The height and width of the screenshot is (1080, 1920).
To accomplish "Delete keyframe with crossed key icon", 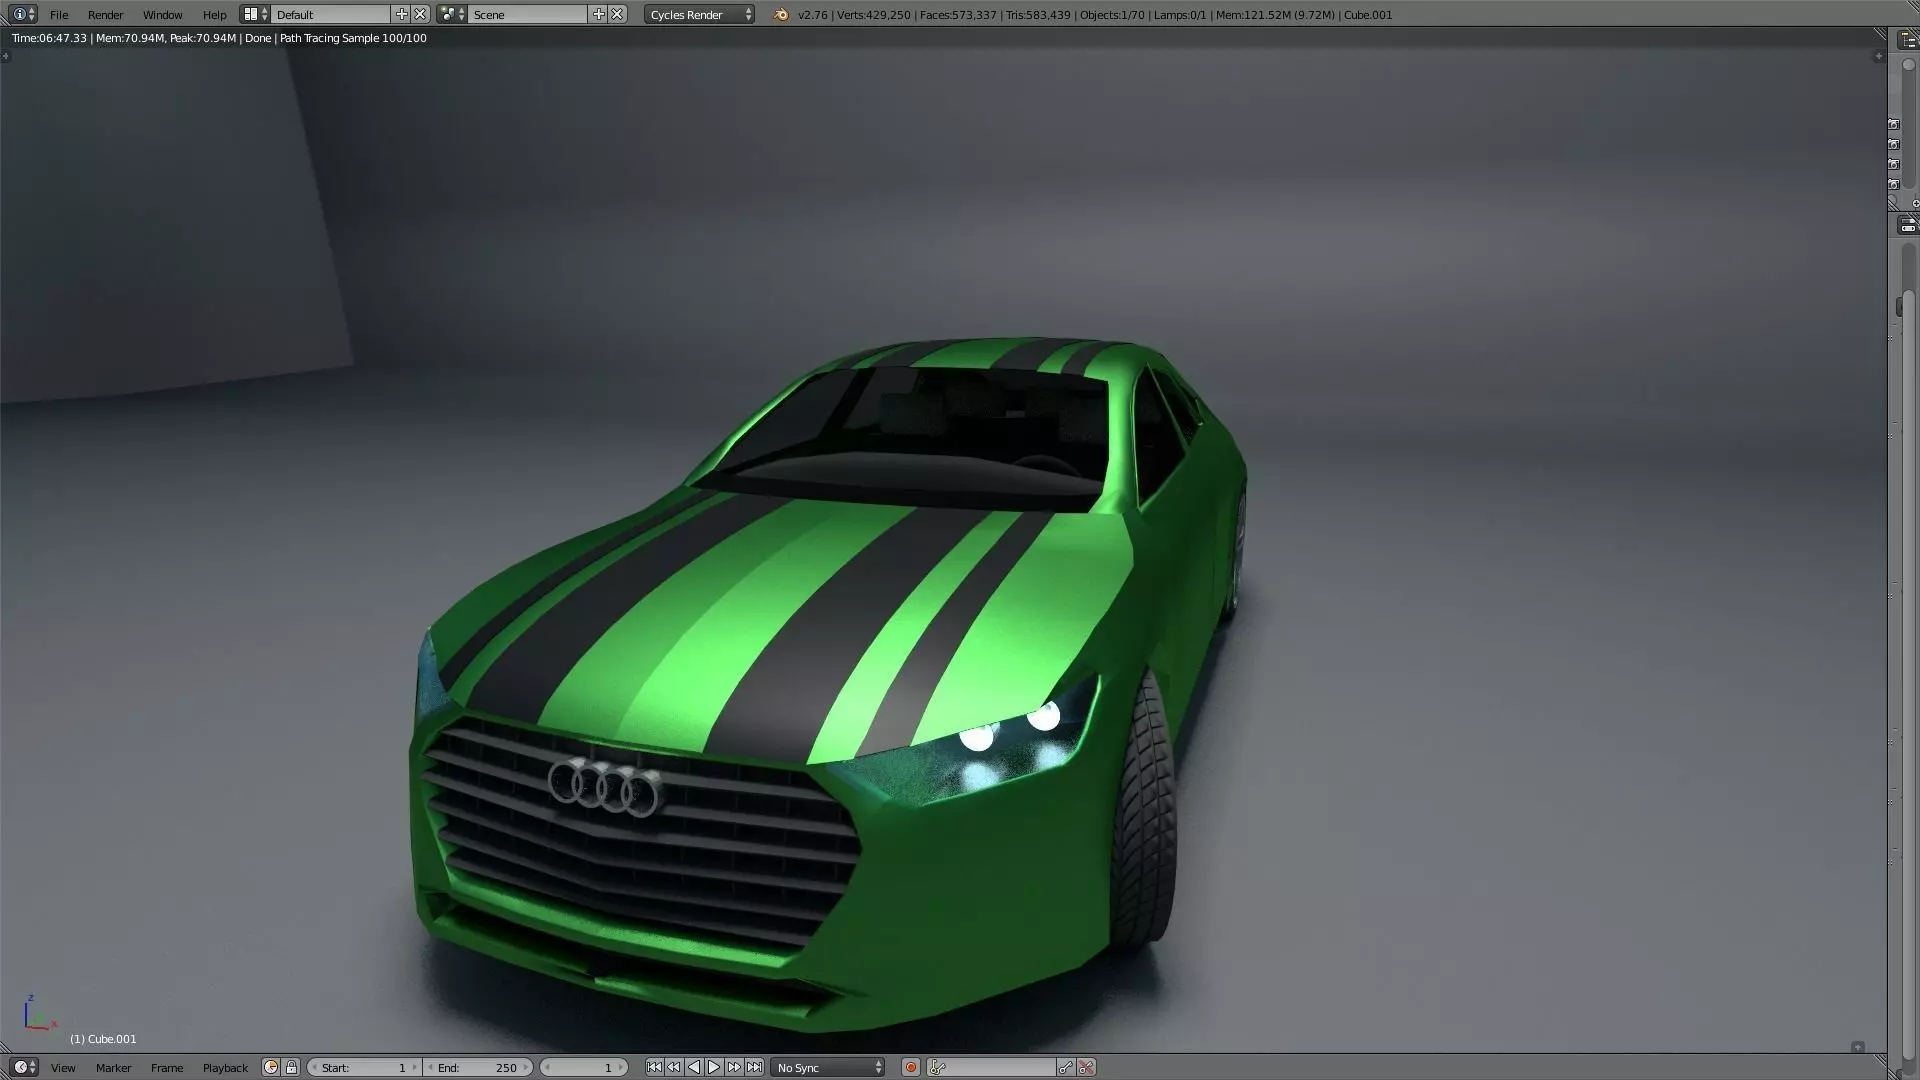I will point(1086,1067).
